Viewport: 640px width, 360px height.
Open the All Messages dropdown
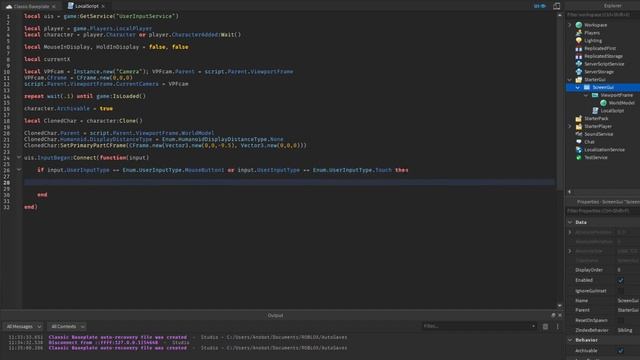[23, 327]
